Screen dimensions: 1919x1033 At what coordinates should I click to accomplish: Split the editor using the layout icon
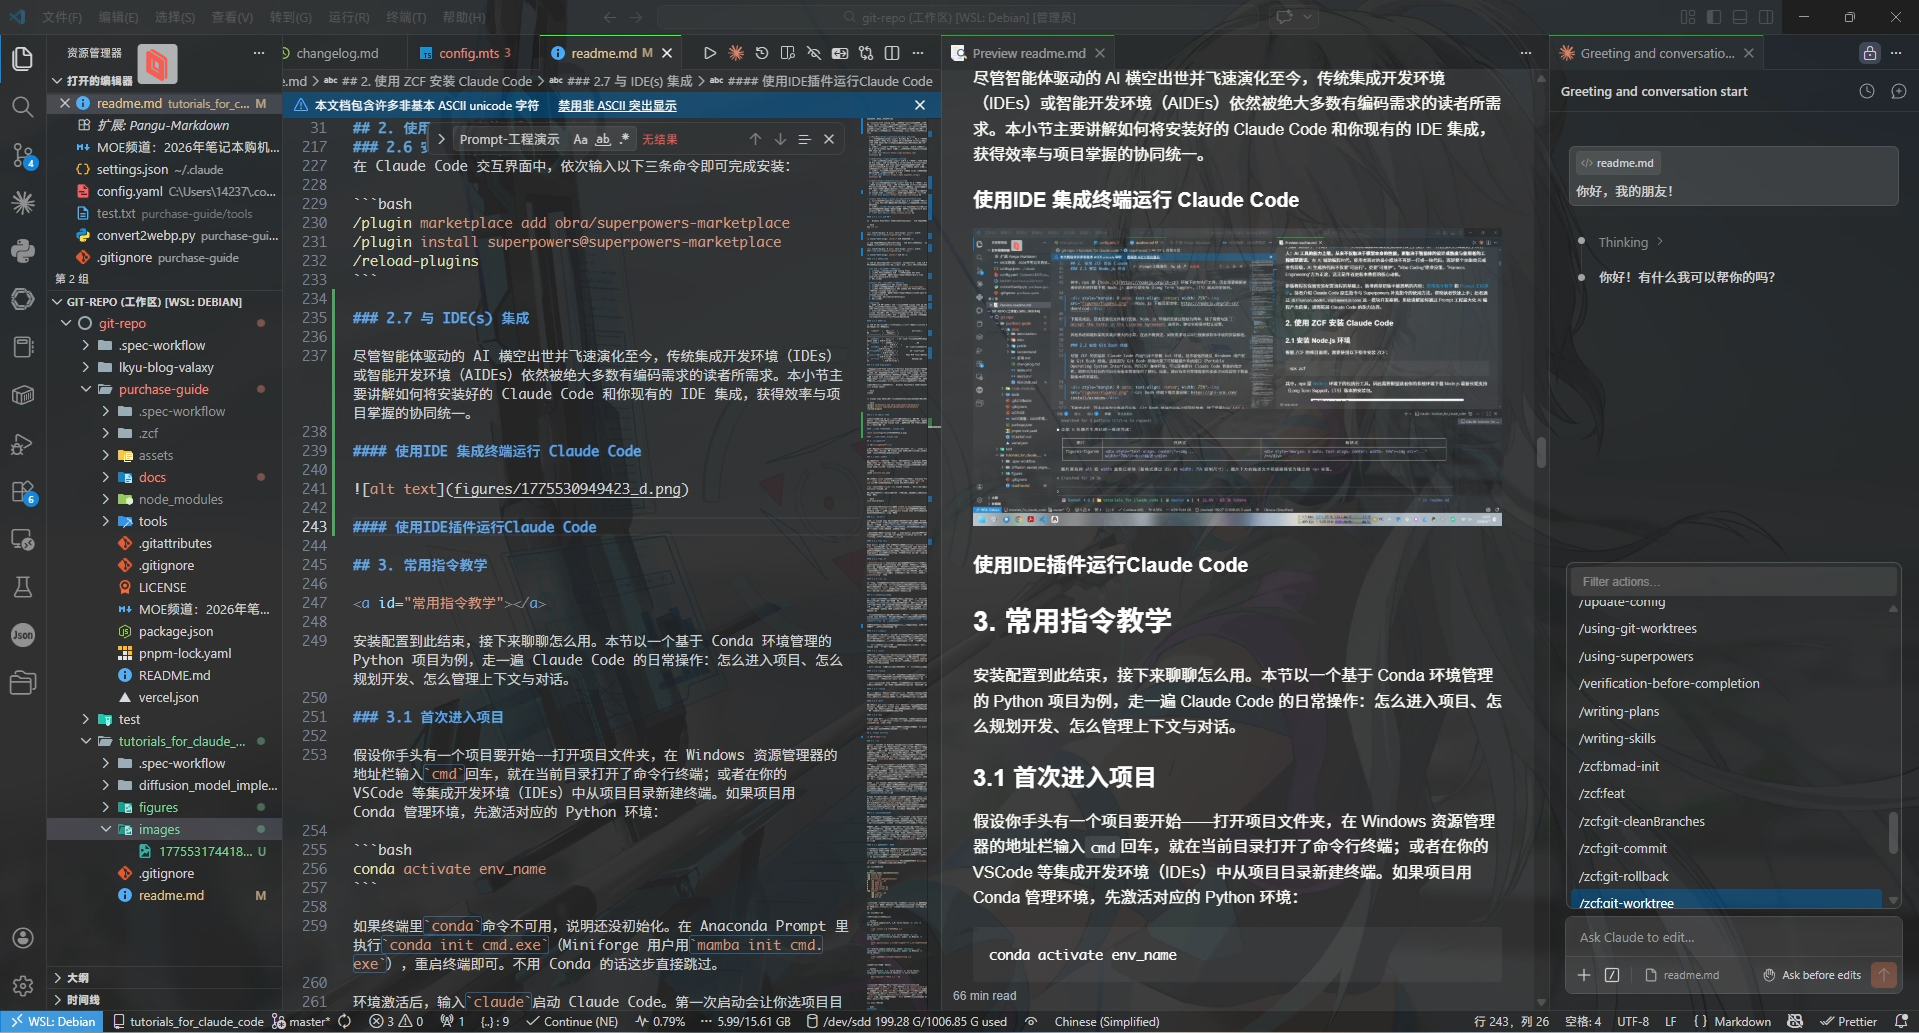(892, 53)
